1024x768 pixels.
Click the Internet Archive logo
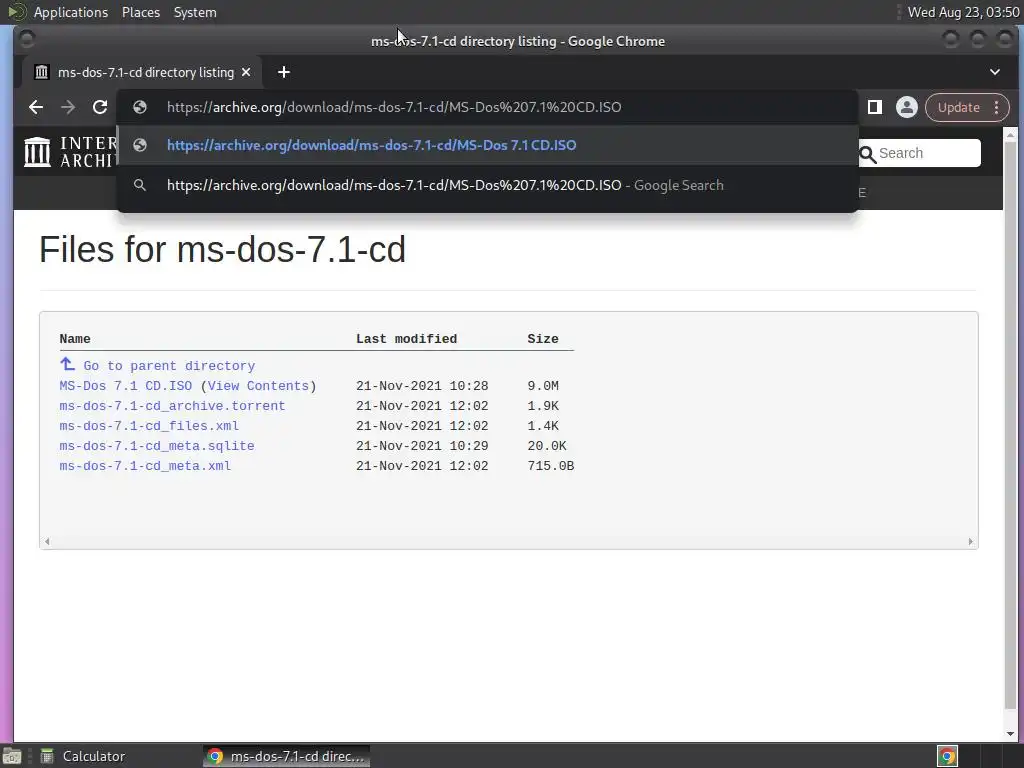(x=71, y=152)
